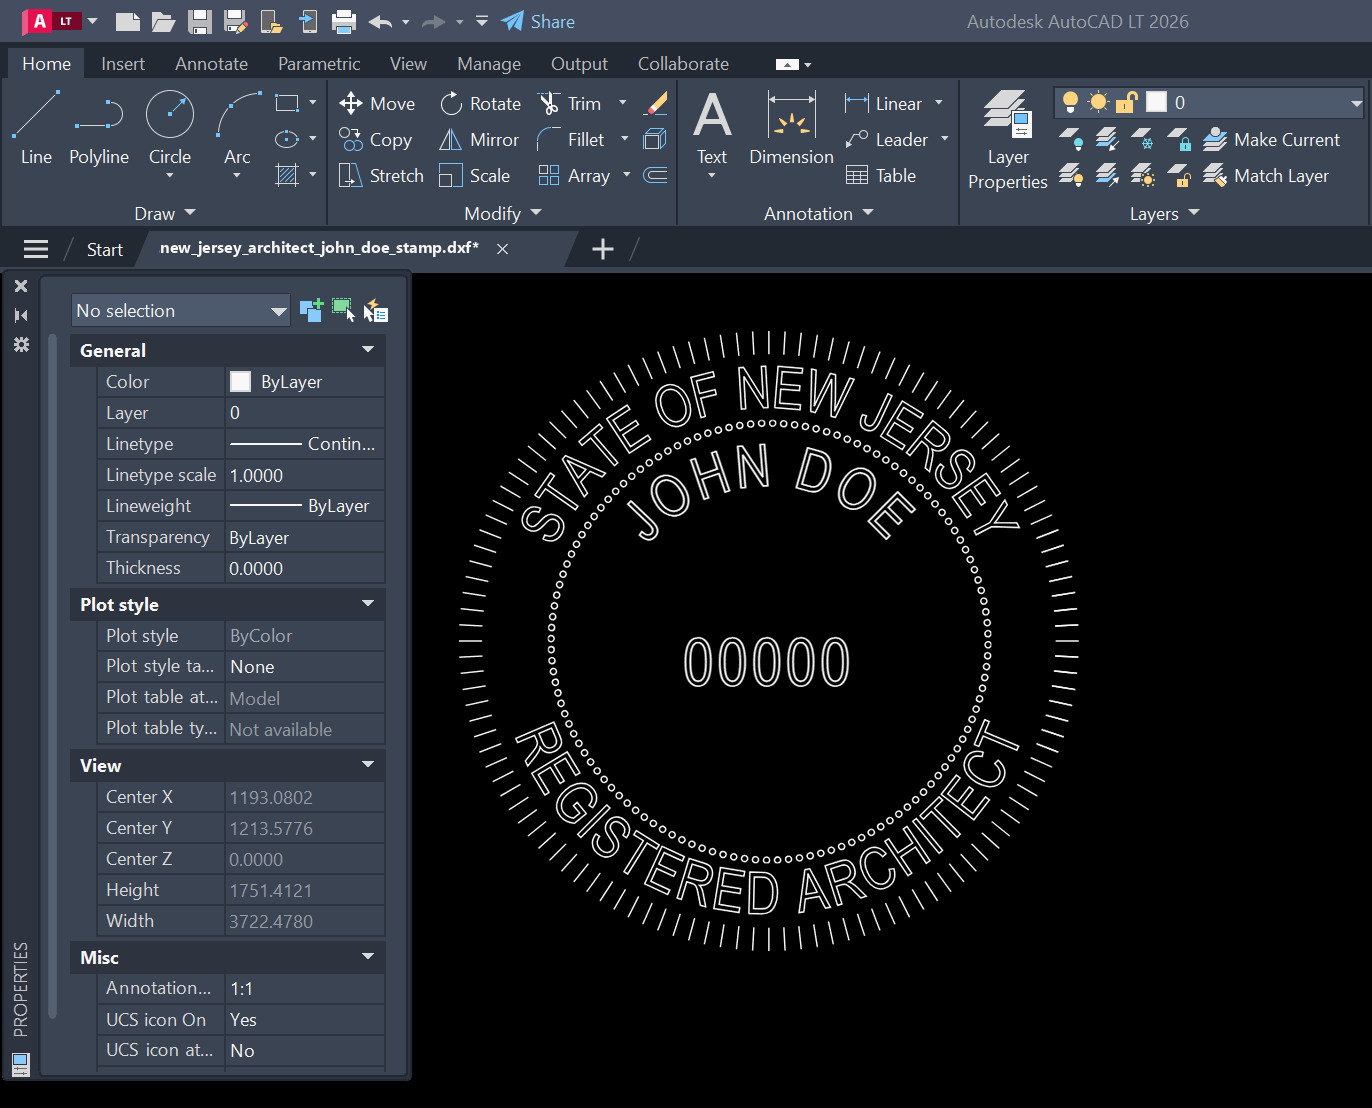Image resolution: width=1372 pixels, height=1108 pixels.
Task: Use the Stretch command
Action: click(381, 175)
